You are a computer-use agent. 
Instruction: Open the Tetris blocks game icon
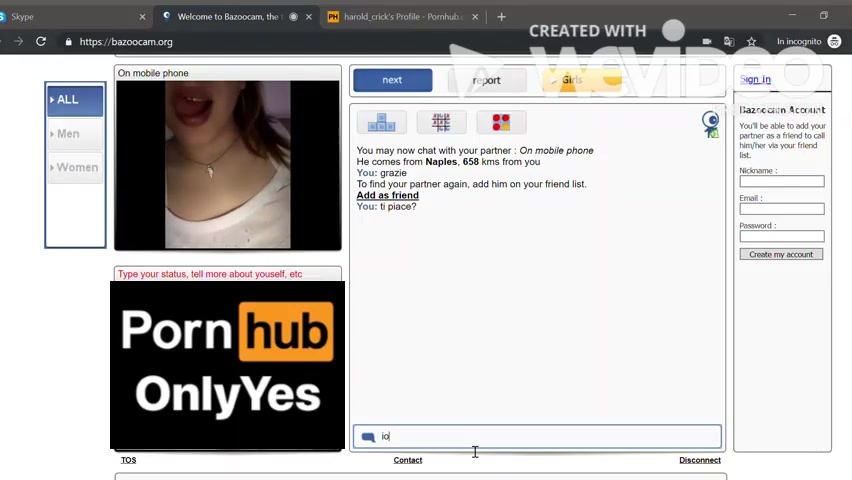[x=381, y=122]
